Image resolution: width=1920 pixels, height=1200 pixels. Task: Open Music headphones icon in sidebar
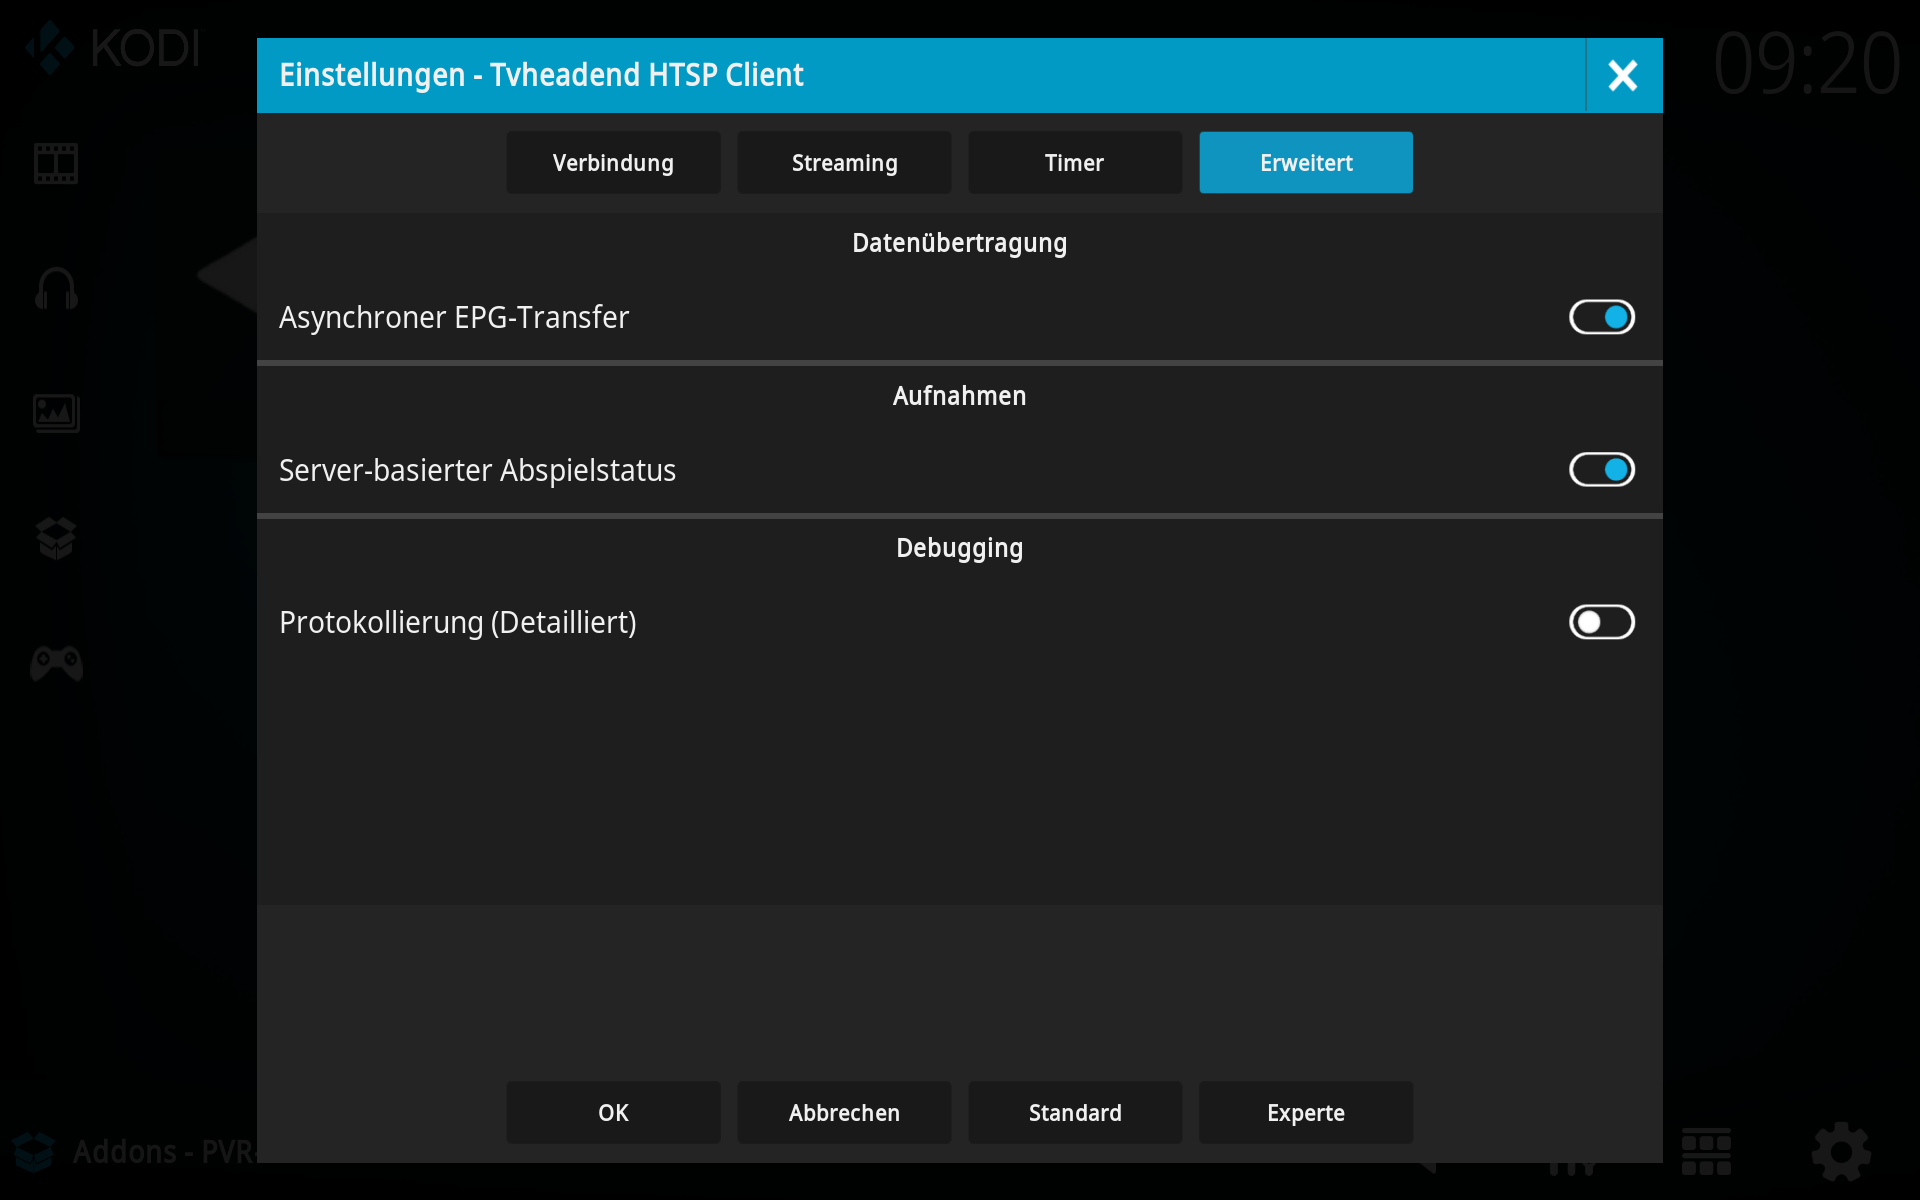56,288
